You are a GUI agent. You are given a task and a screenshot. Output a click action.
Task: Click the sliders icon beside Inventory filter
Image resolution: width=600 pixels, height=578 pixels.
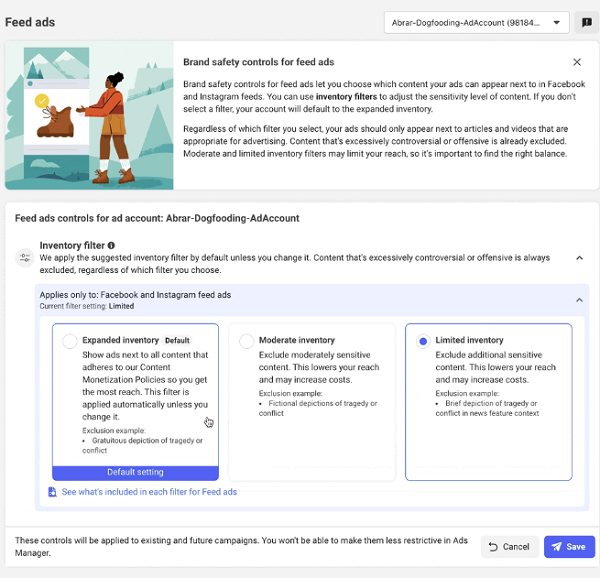25,257
